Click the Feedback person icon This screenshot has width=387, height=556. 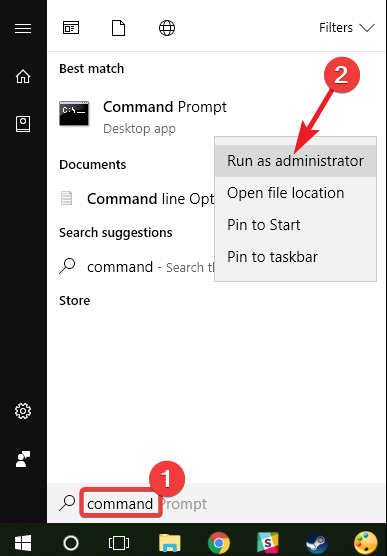tap(23, 459)
